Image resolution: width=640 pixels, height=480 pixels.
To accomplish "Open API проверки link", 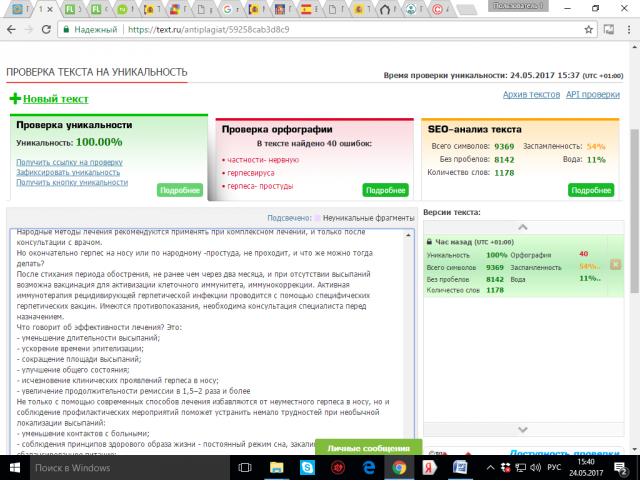I will [x=593, y=95].
